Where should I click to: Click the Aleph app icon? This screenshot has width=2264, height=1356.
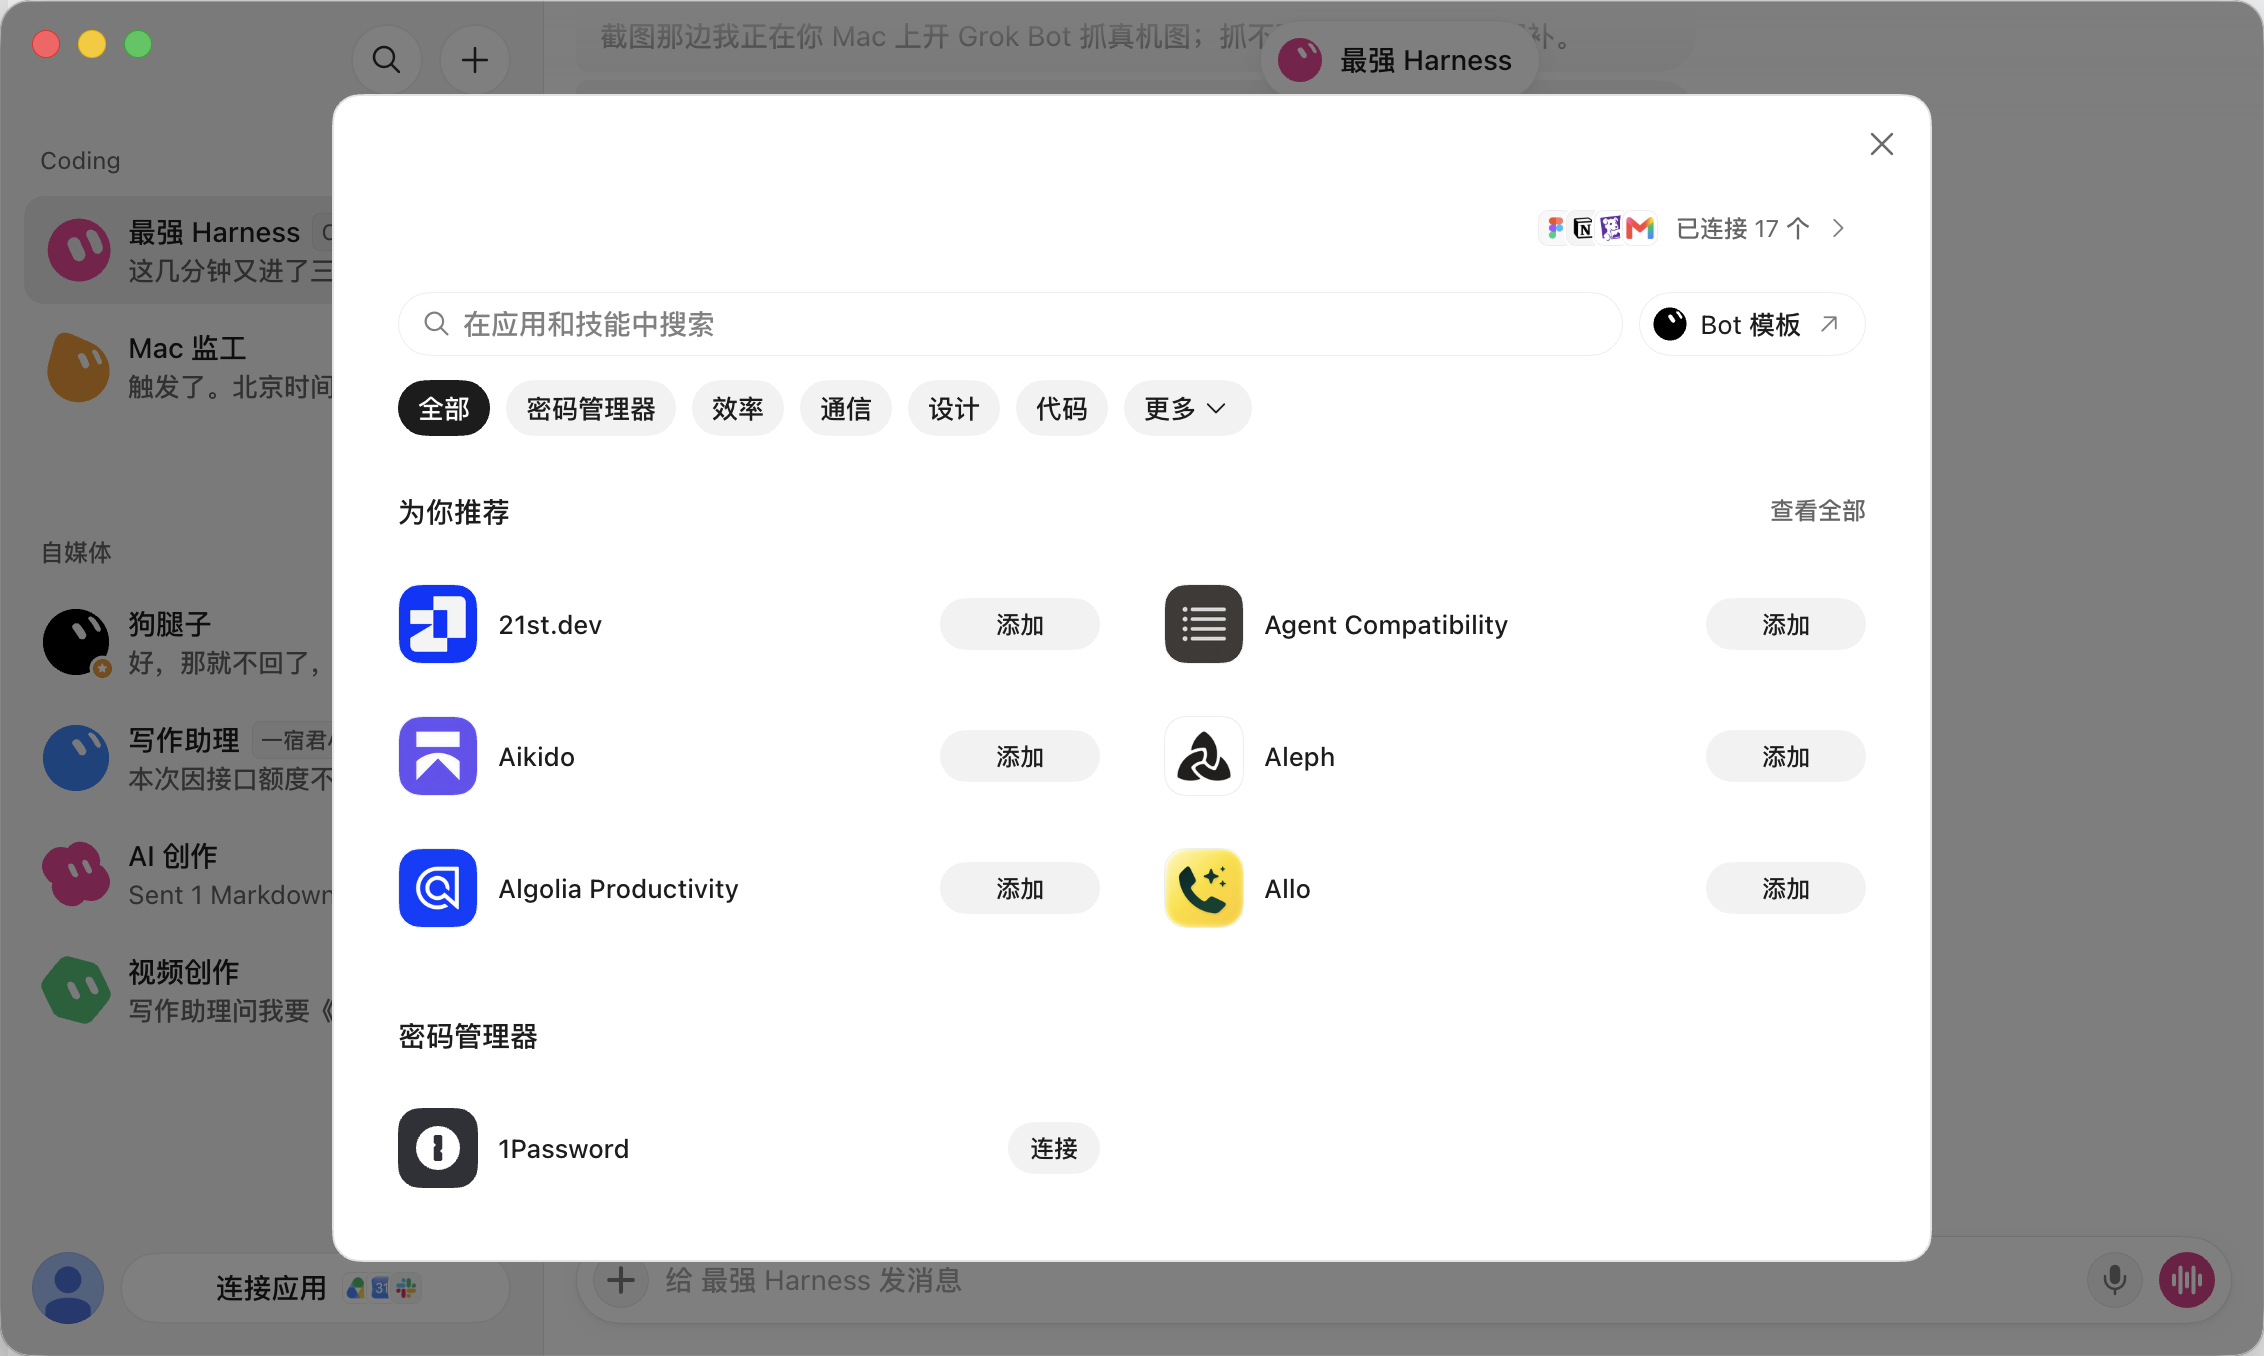1204,756
